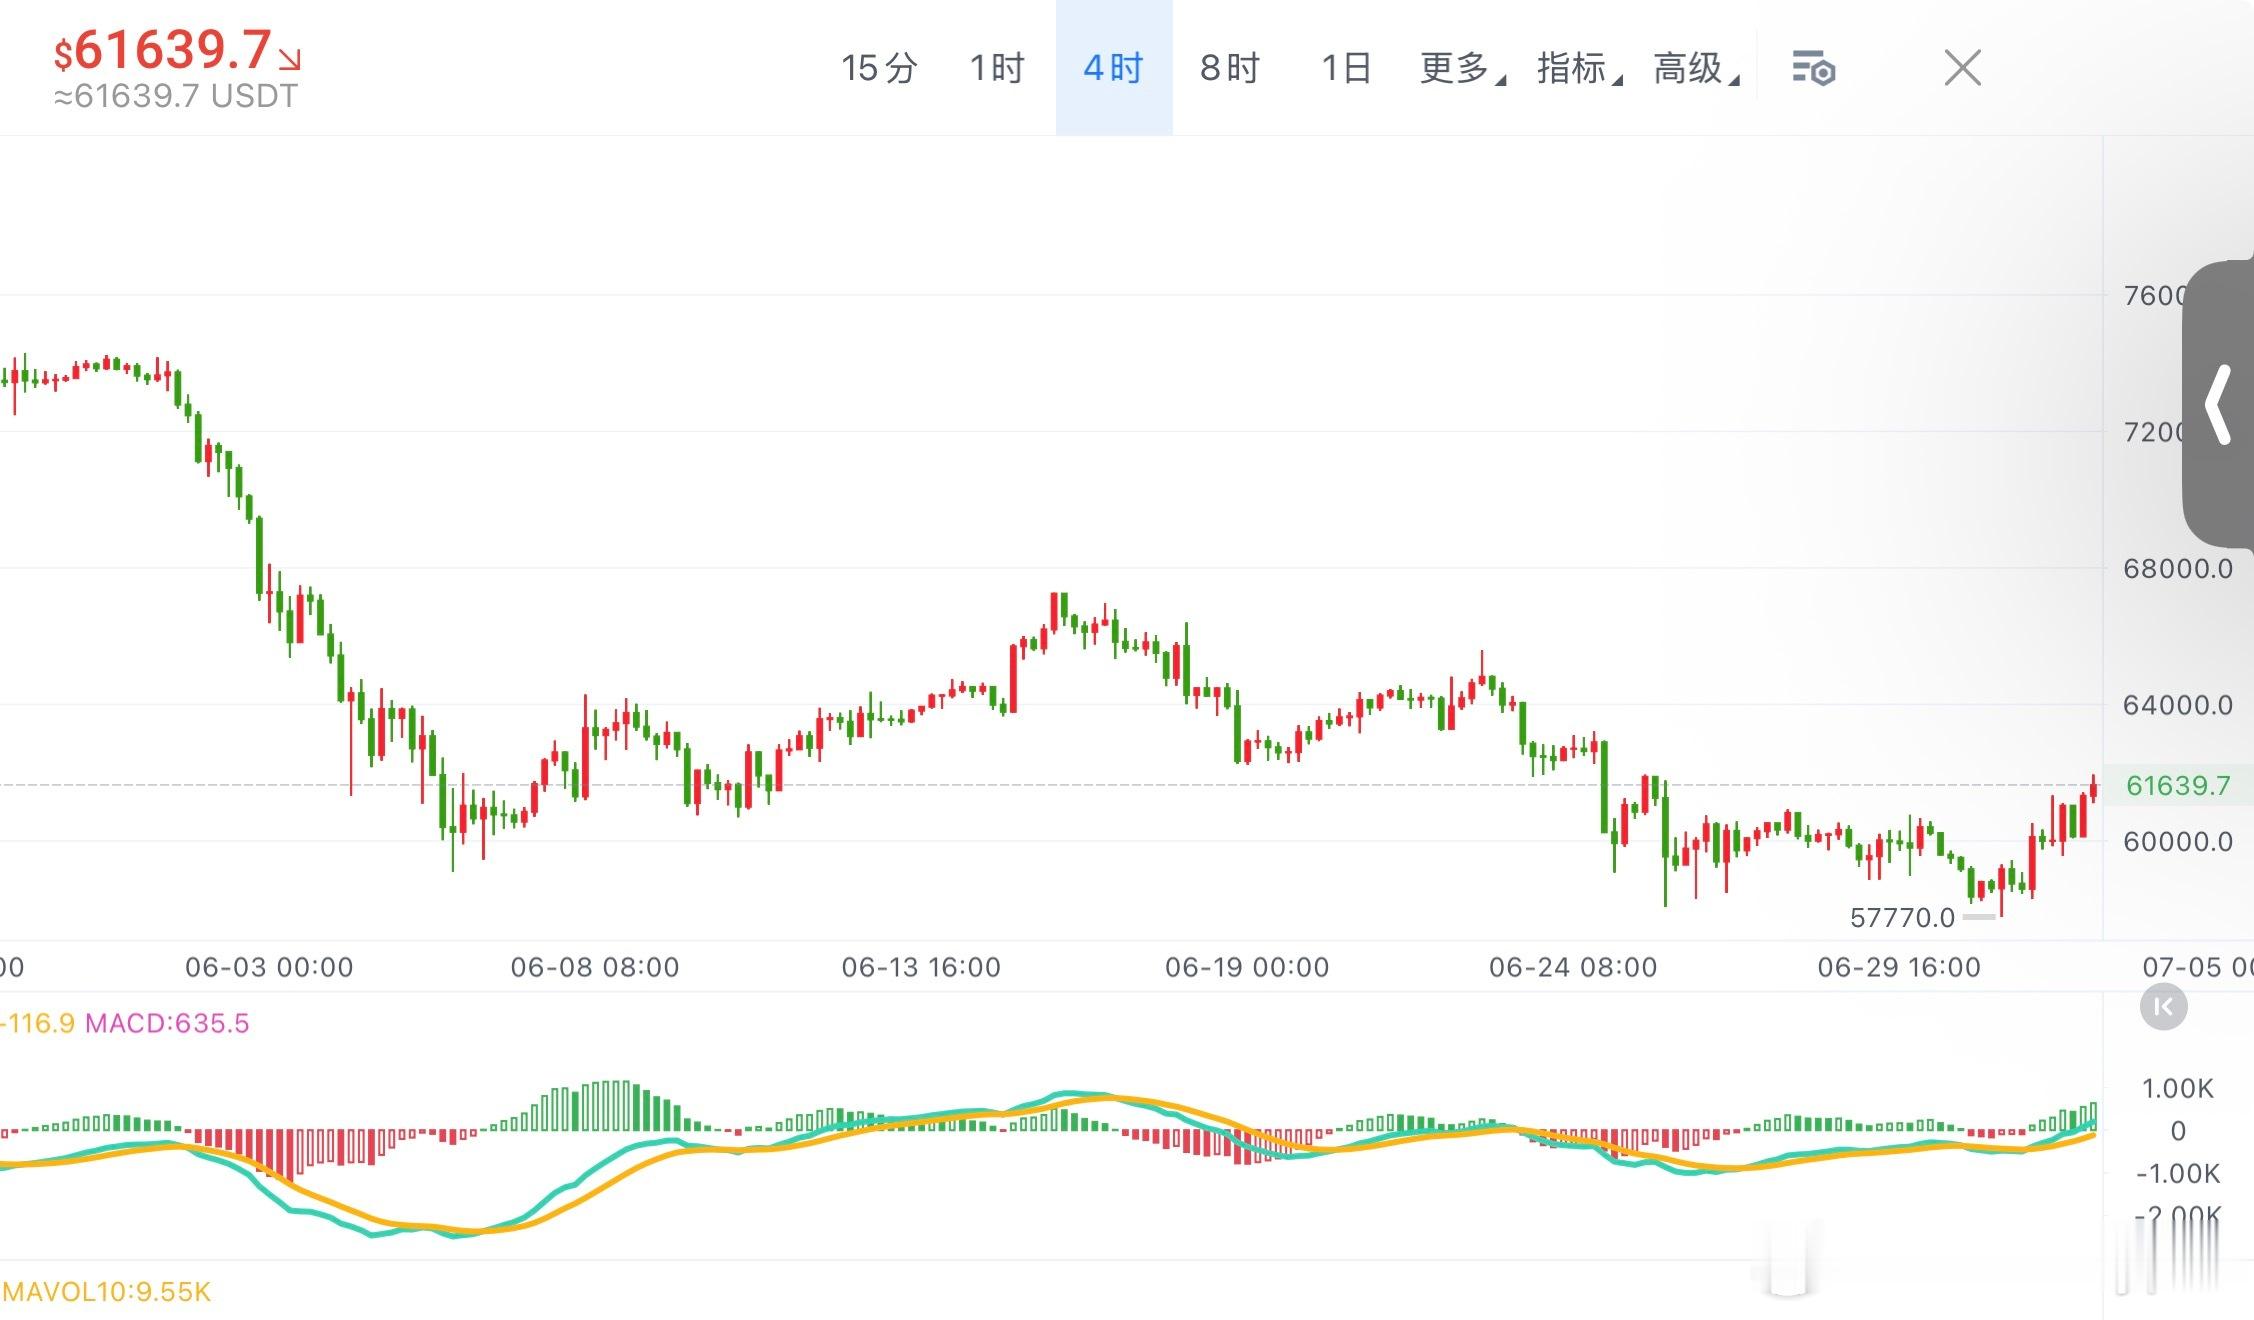Expand the gray side panel arrow
Screen dimensions: 2254x1320
pyautogui.click(x=2218, y=404)
